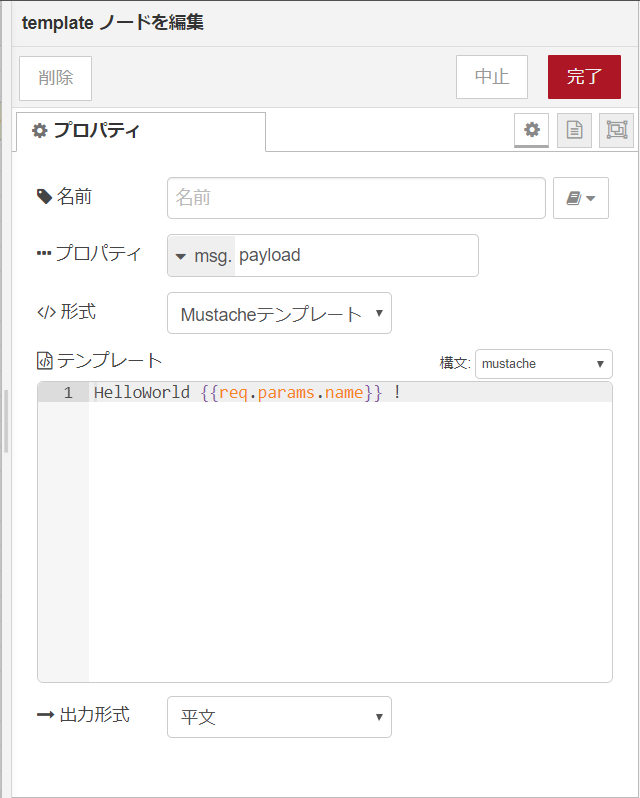Click the file-code icon beside テンプレート
The image size is (640, 798).
pyautogui.click(x=45, y=360)
